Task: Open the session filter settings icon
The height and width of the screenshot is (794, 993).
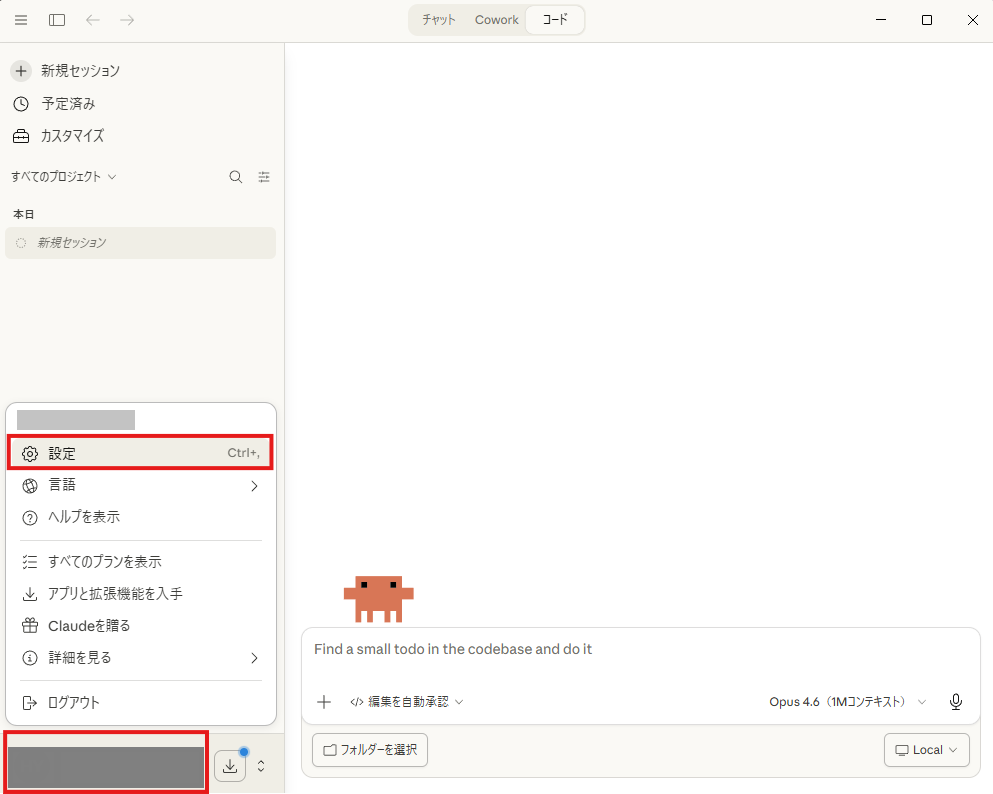Action: click(264, 177)
